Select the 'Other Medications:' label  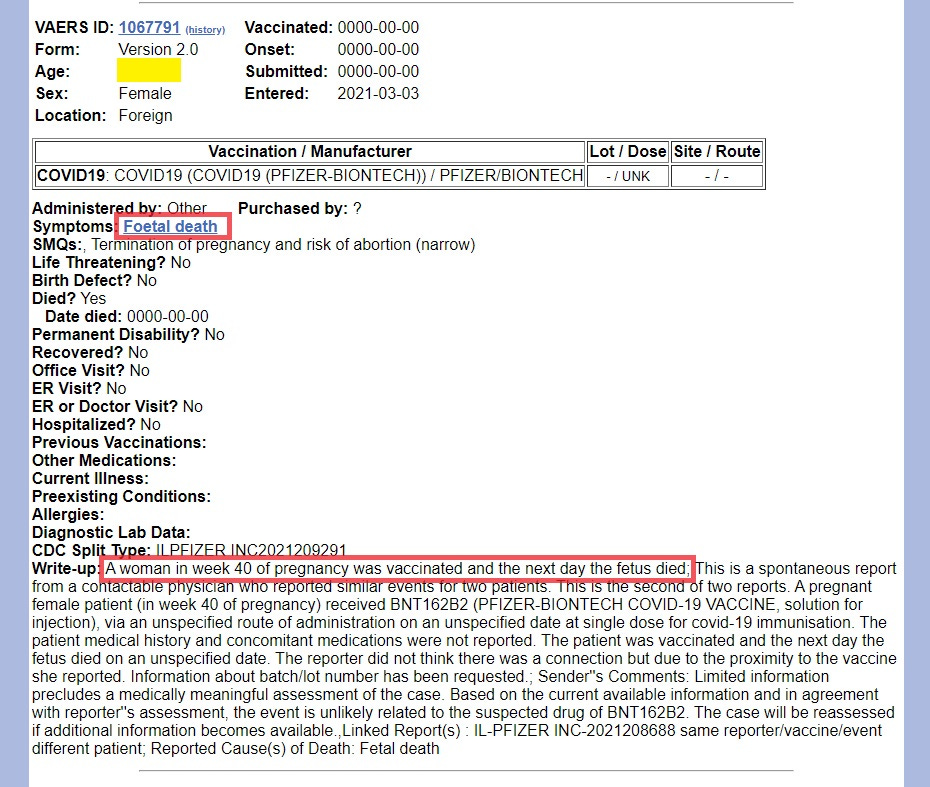click(104, 460)
